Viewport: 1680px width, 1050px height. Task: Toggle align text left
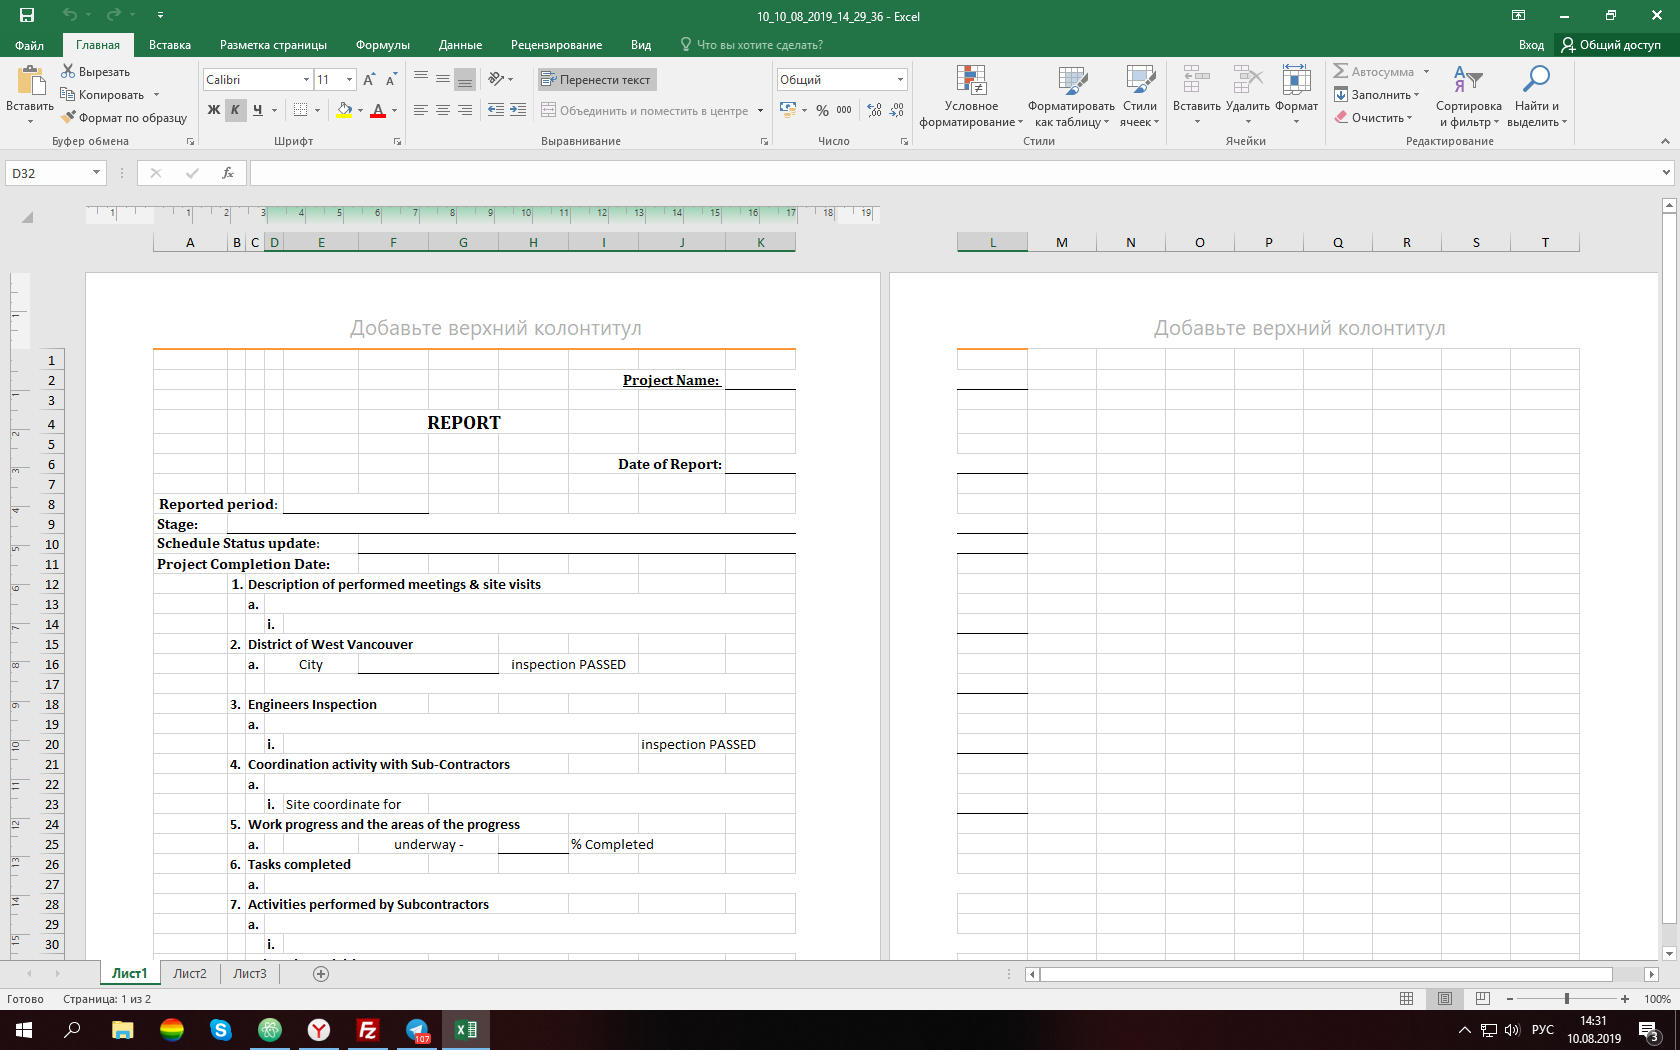[x=421, y=110]
